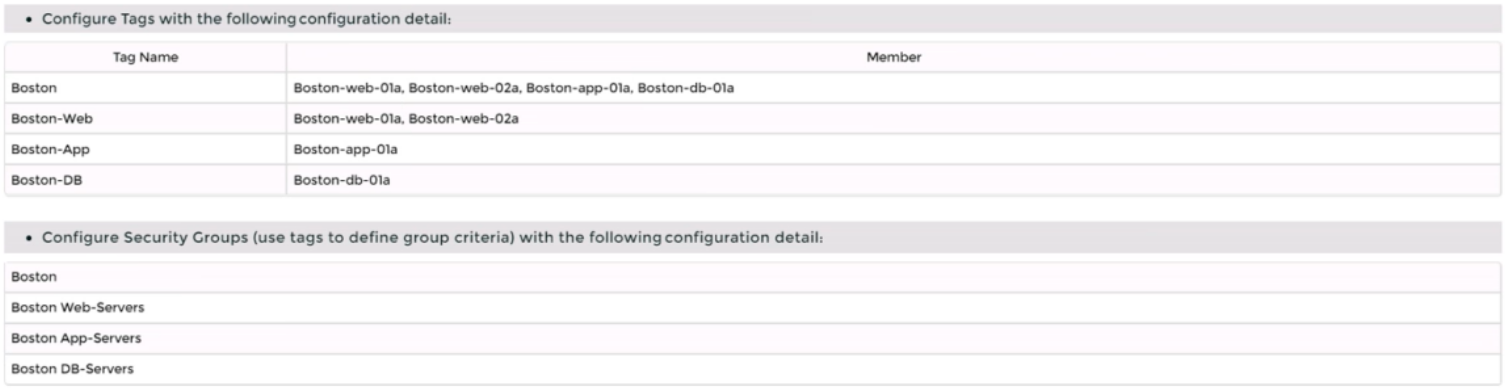Select the Boston DB-Servers security group row
The width and height of the screenshot is (1507, 388).
pyautogui.click(x=753, y=369)
